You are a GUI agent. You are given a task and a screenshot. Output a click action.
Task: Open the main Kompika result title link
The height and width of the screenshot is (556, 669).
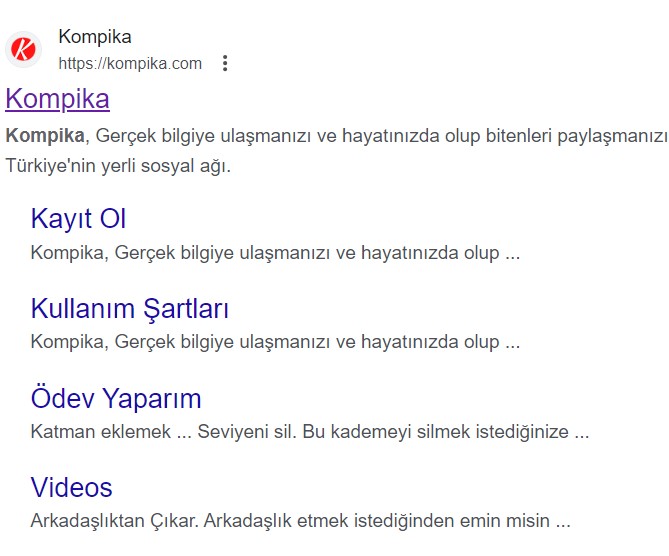coord(58,99)
